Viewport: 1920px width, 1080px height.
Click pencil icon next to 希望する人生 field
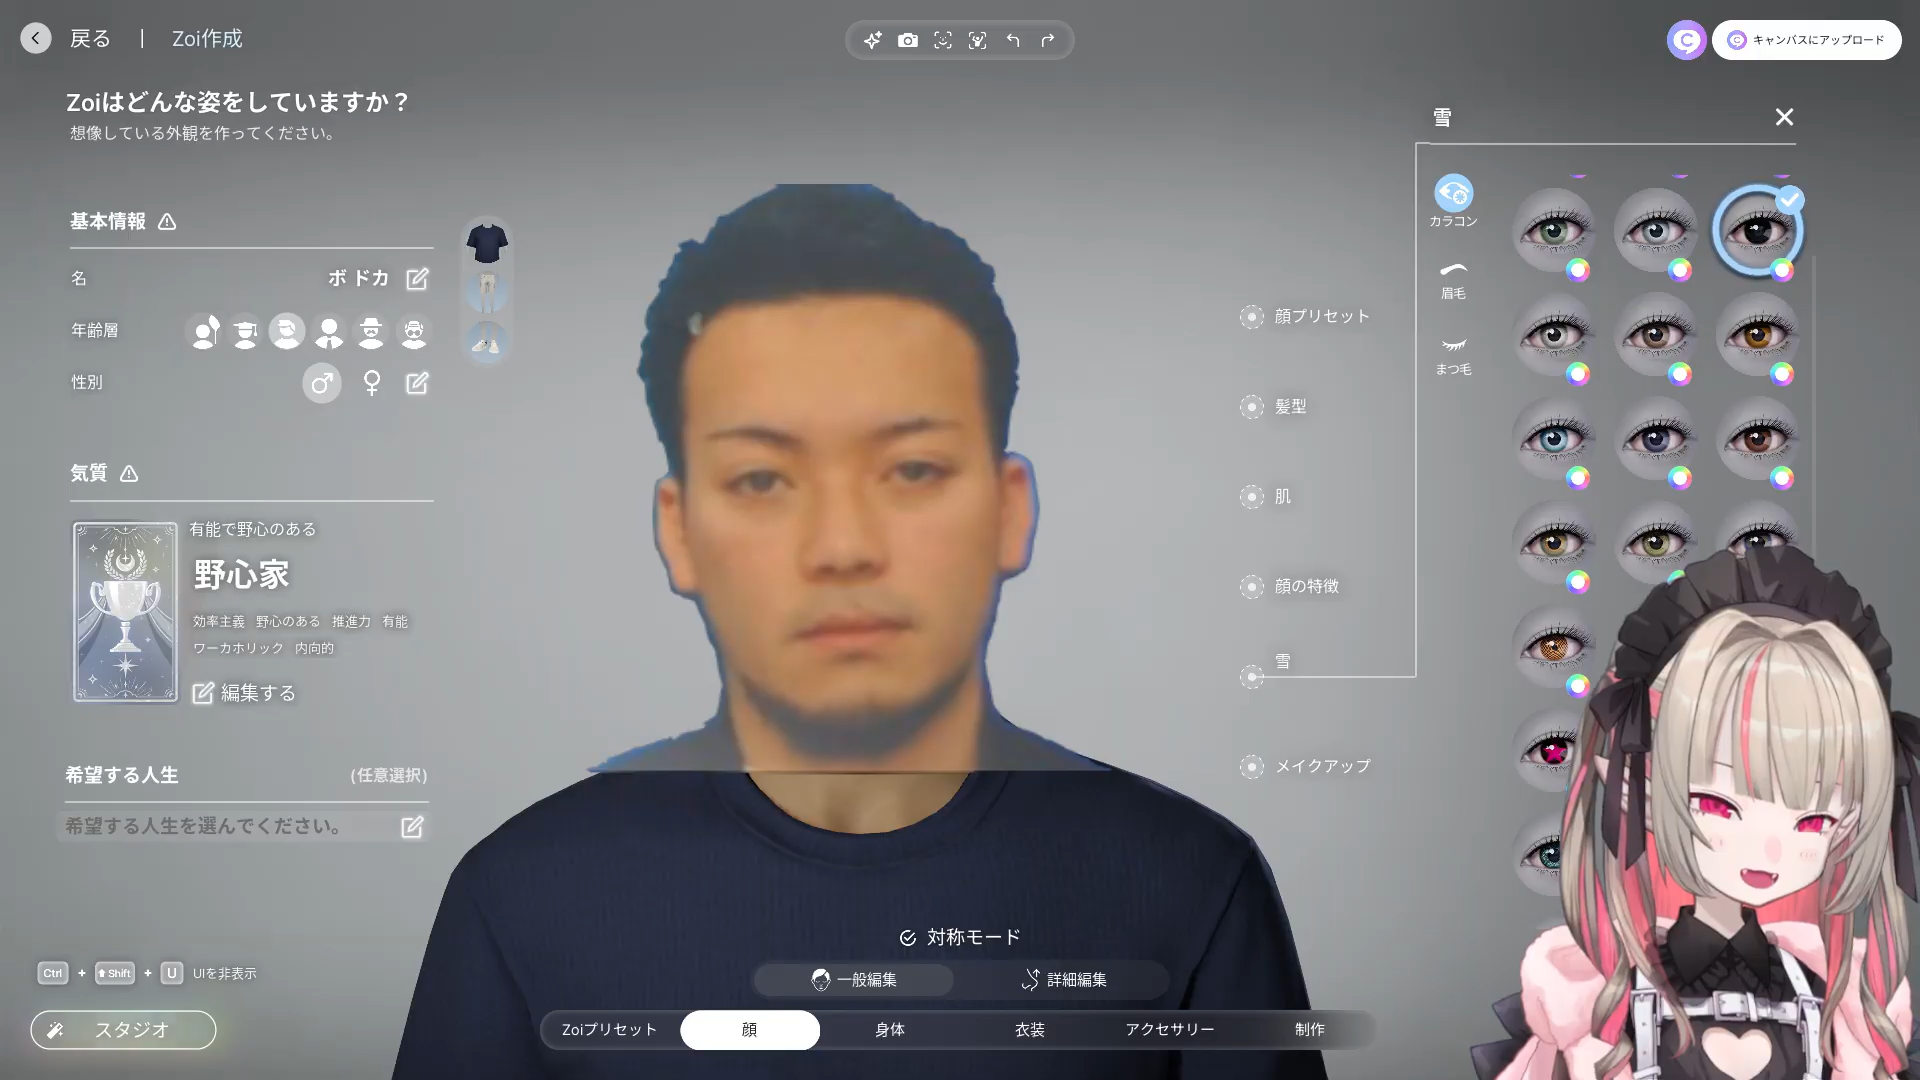tap(412, 827)
